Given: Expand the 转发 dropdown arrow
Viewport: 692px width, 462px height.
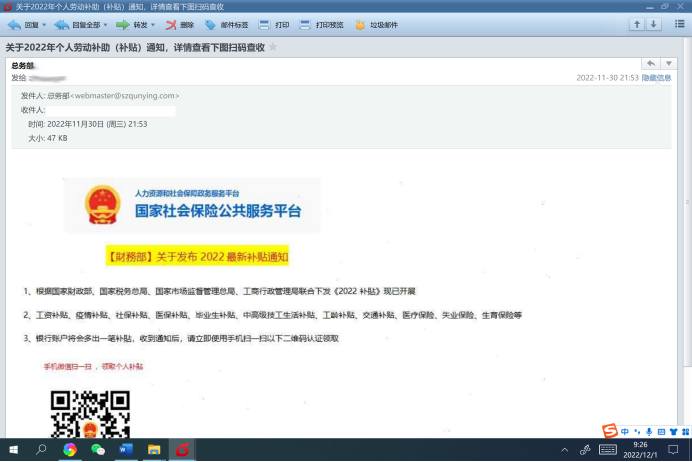Looking at the screenshot, I should coord(153,24).
